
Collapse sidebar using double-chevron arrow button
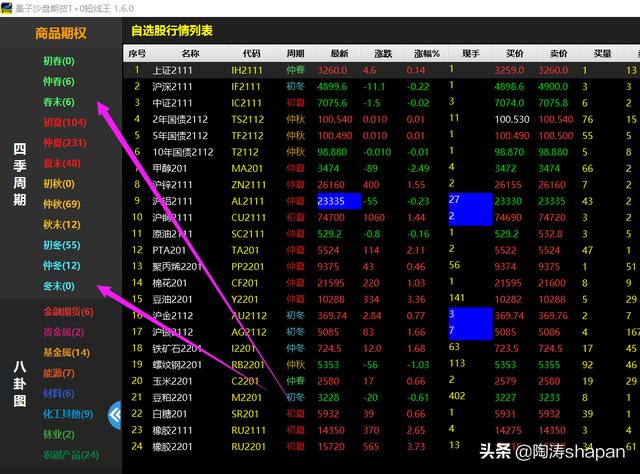(113, 411)
